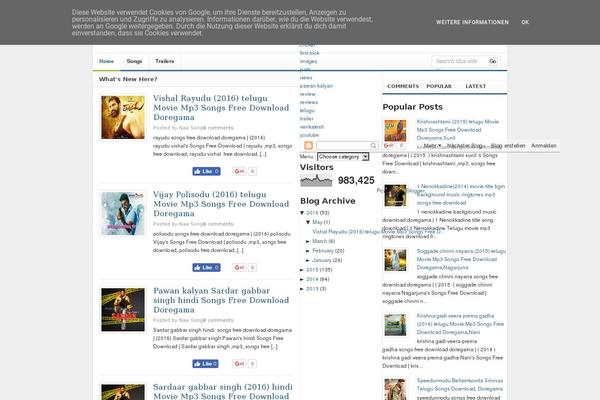Collapse the 2016 archive year

point(302,213)
